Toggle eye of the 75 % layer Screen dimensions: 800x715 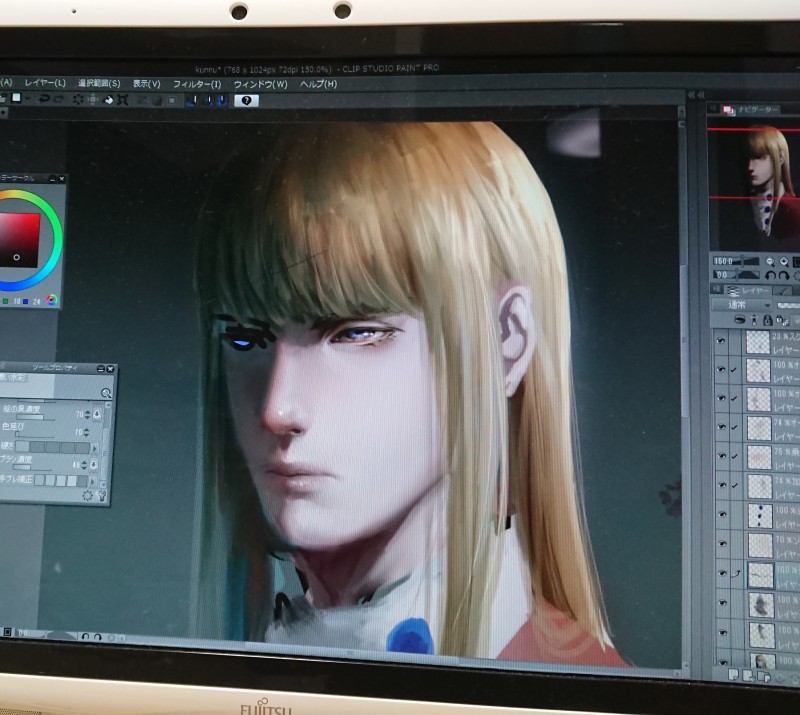(721, 456)
